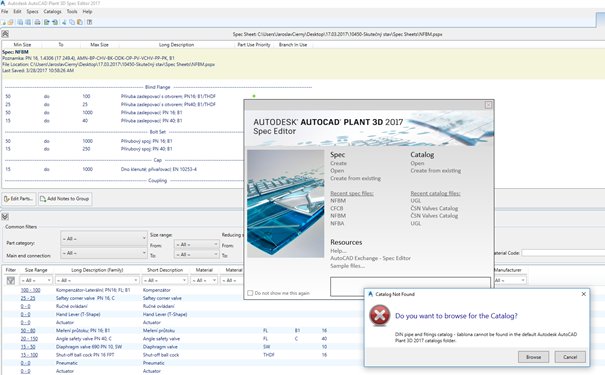Click the Save All toolbar icon
Viewport: 605px width, 375px height.
pyautogui.click(x=28, y=22)
